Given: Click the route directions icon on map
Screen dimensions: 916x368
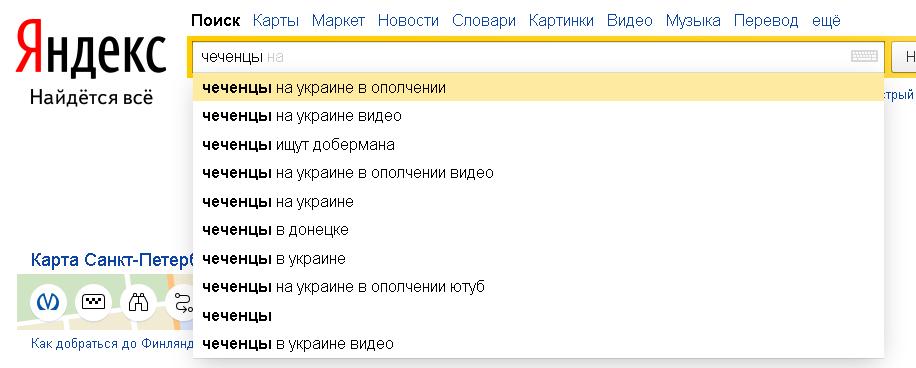Looking at the screenshot, I should tap(180, 302).
